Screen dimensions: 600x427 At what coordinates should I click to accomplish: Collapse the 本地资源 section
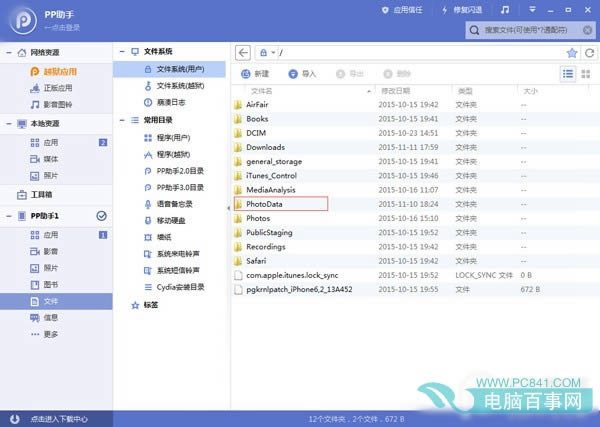pos(8,124)
